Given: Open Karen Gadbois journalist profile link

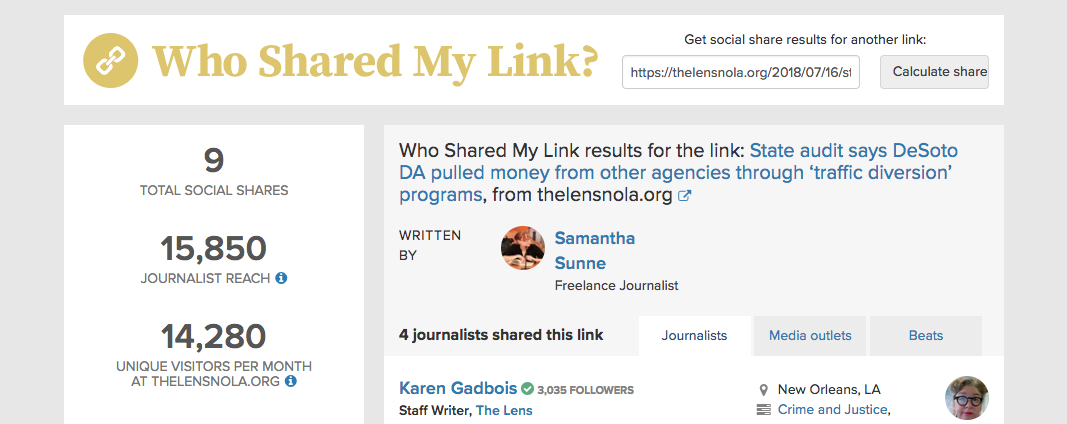Looking at the screenshot, I should pyautogui.click(x=458, y=389).
